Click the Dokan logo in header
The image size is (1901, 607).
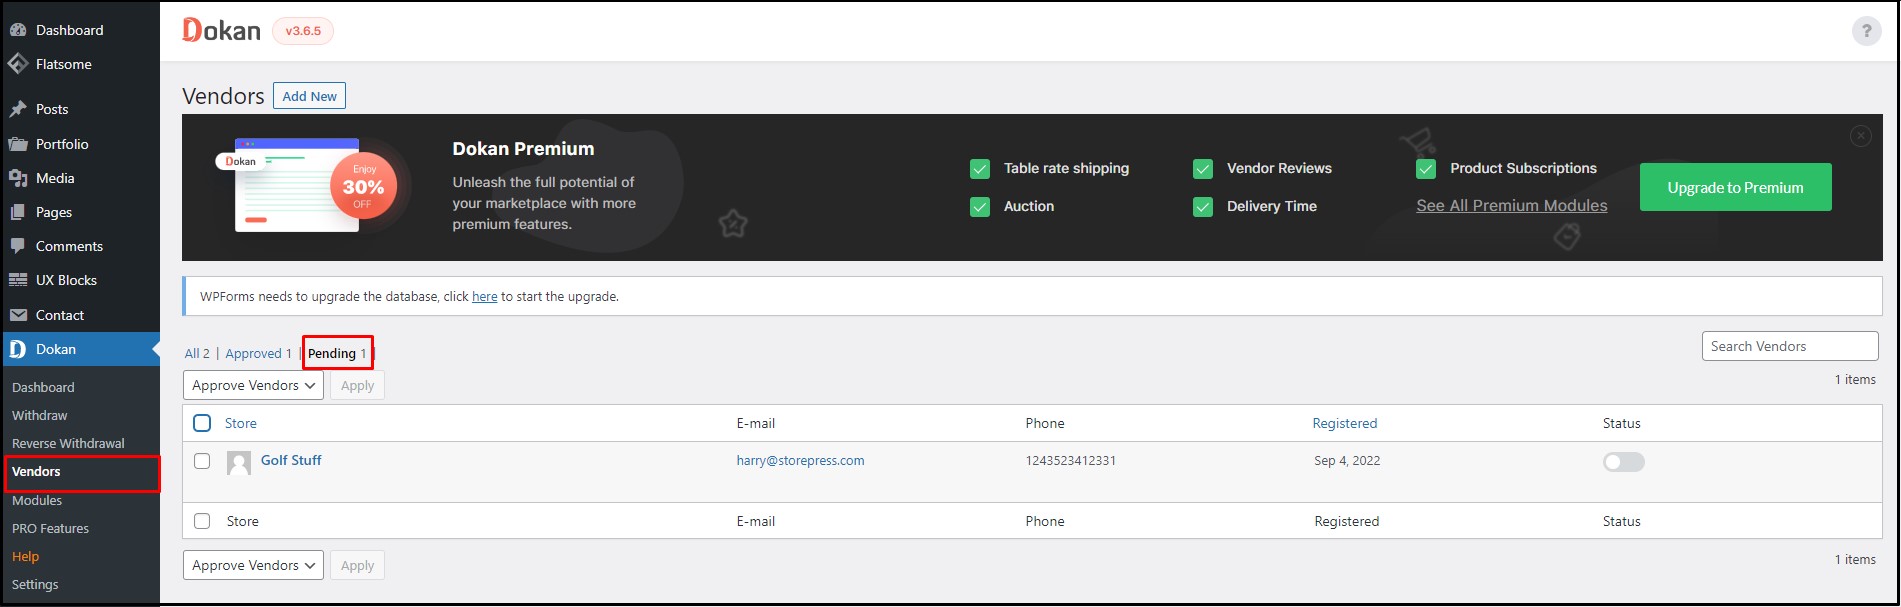(221, 31)
